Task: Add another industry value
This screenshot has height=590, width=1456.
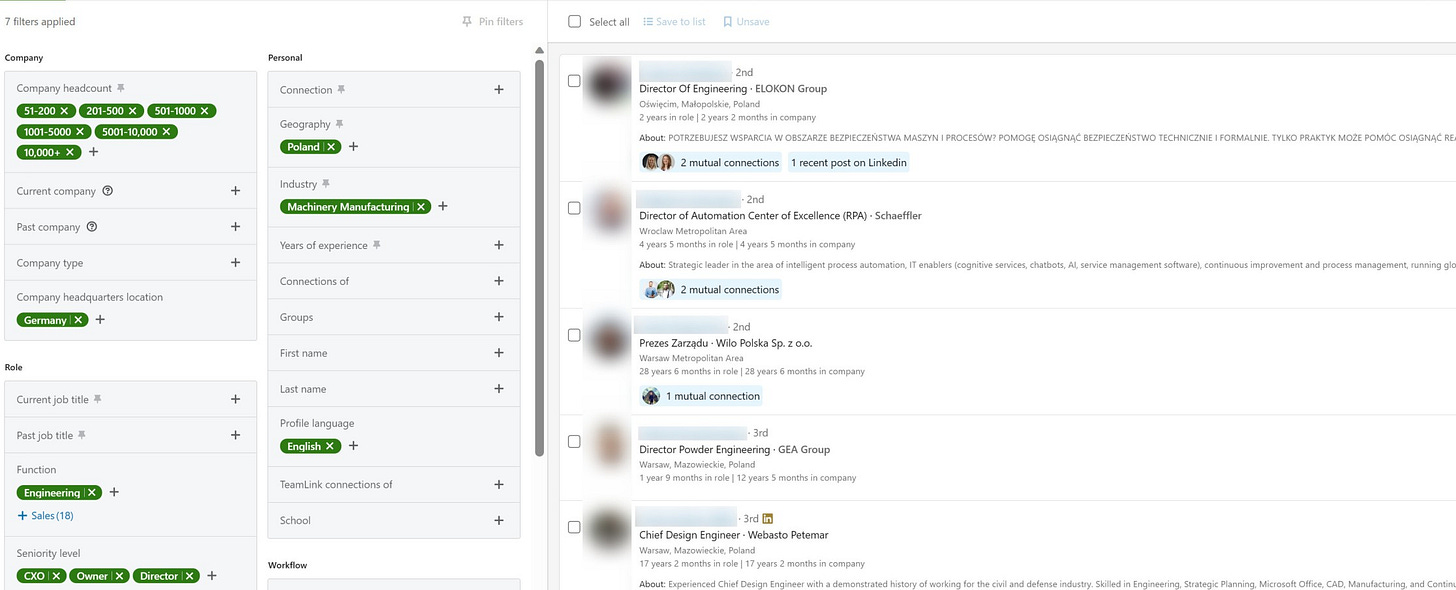Action: [443, 207]
